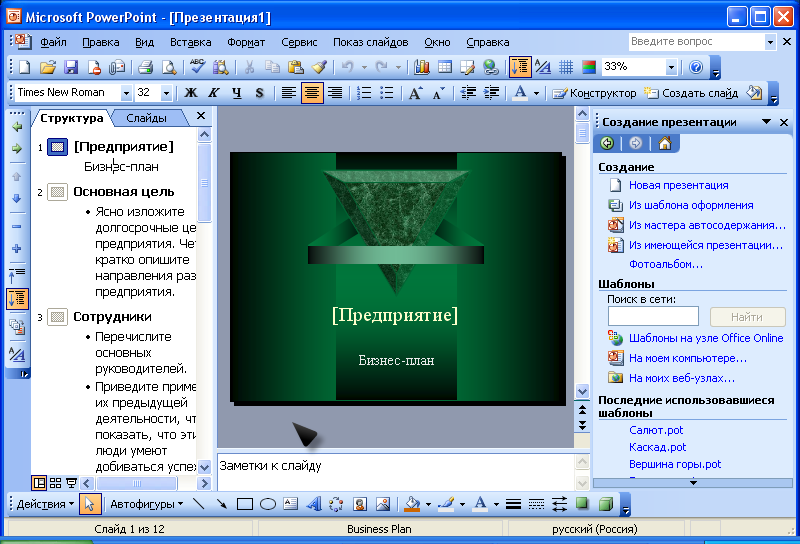The width and height of the screenshot is (800, 544).
Task: Open the Формат menu
Action: coord(246,42)
